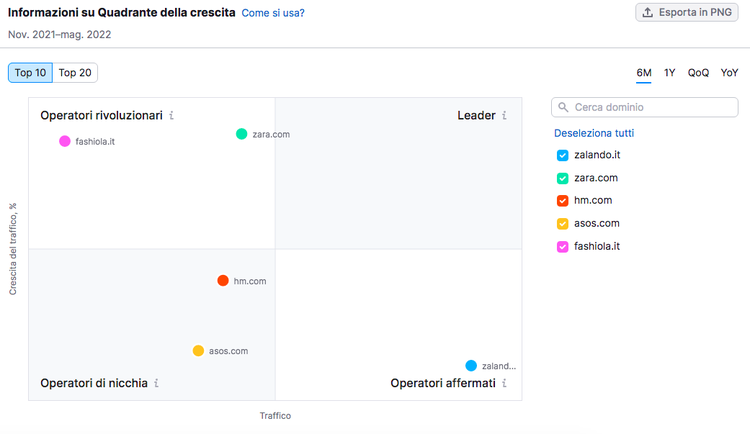Focus the Cerca dominio search field
The image size is (750, 434).
644,107
